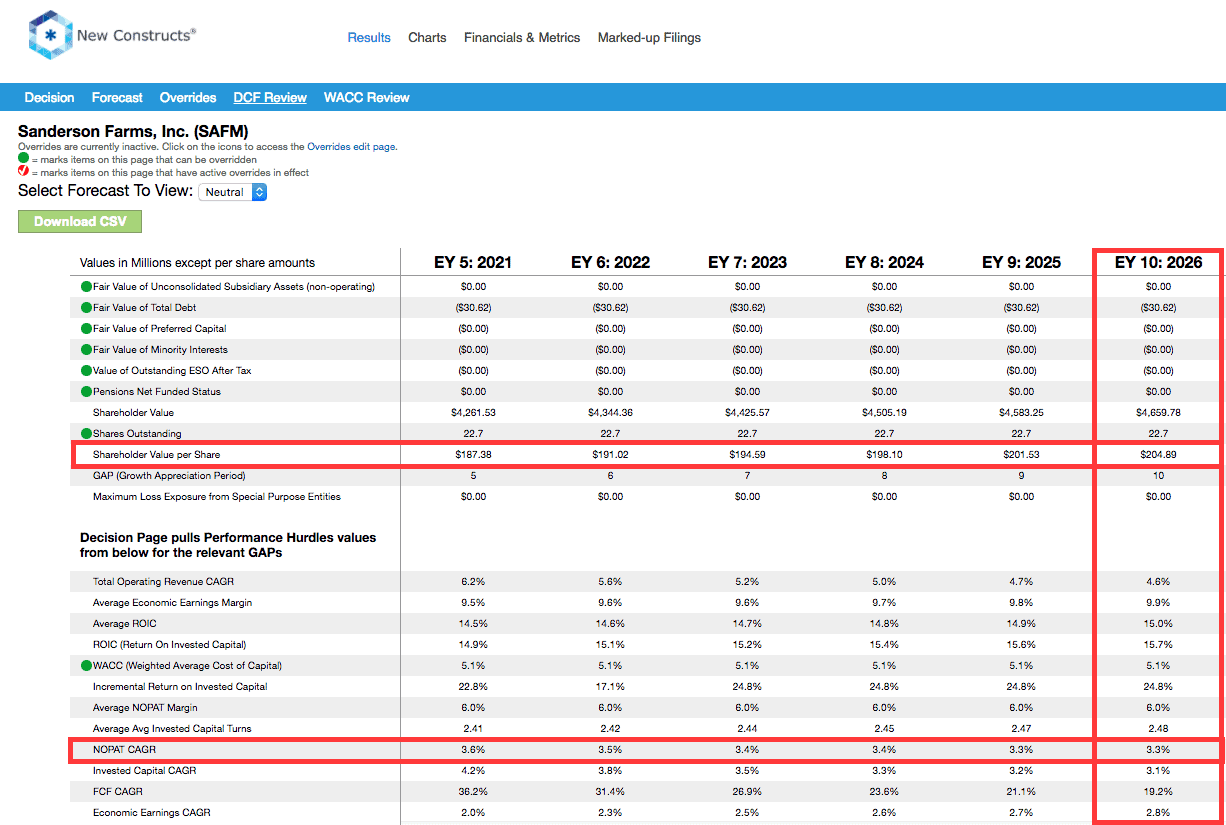Click the EY 6: 2022 column header
The width and height of the screenshot is (1226, 825).
[610, 263]
